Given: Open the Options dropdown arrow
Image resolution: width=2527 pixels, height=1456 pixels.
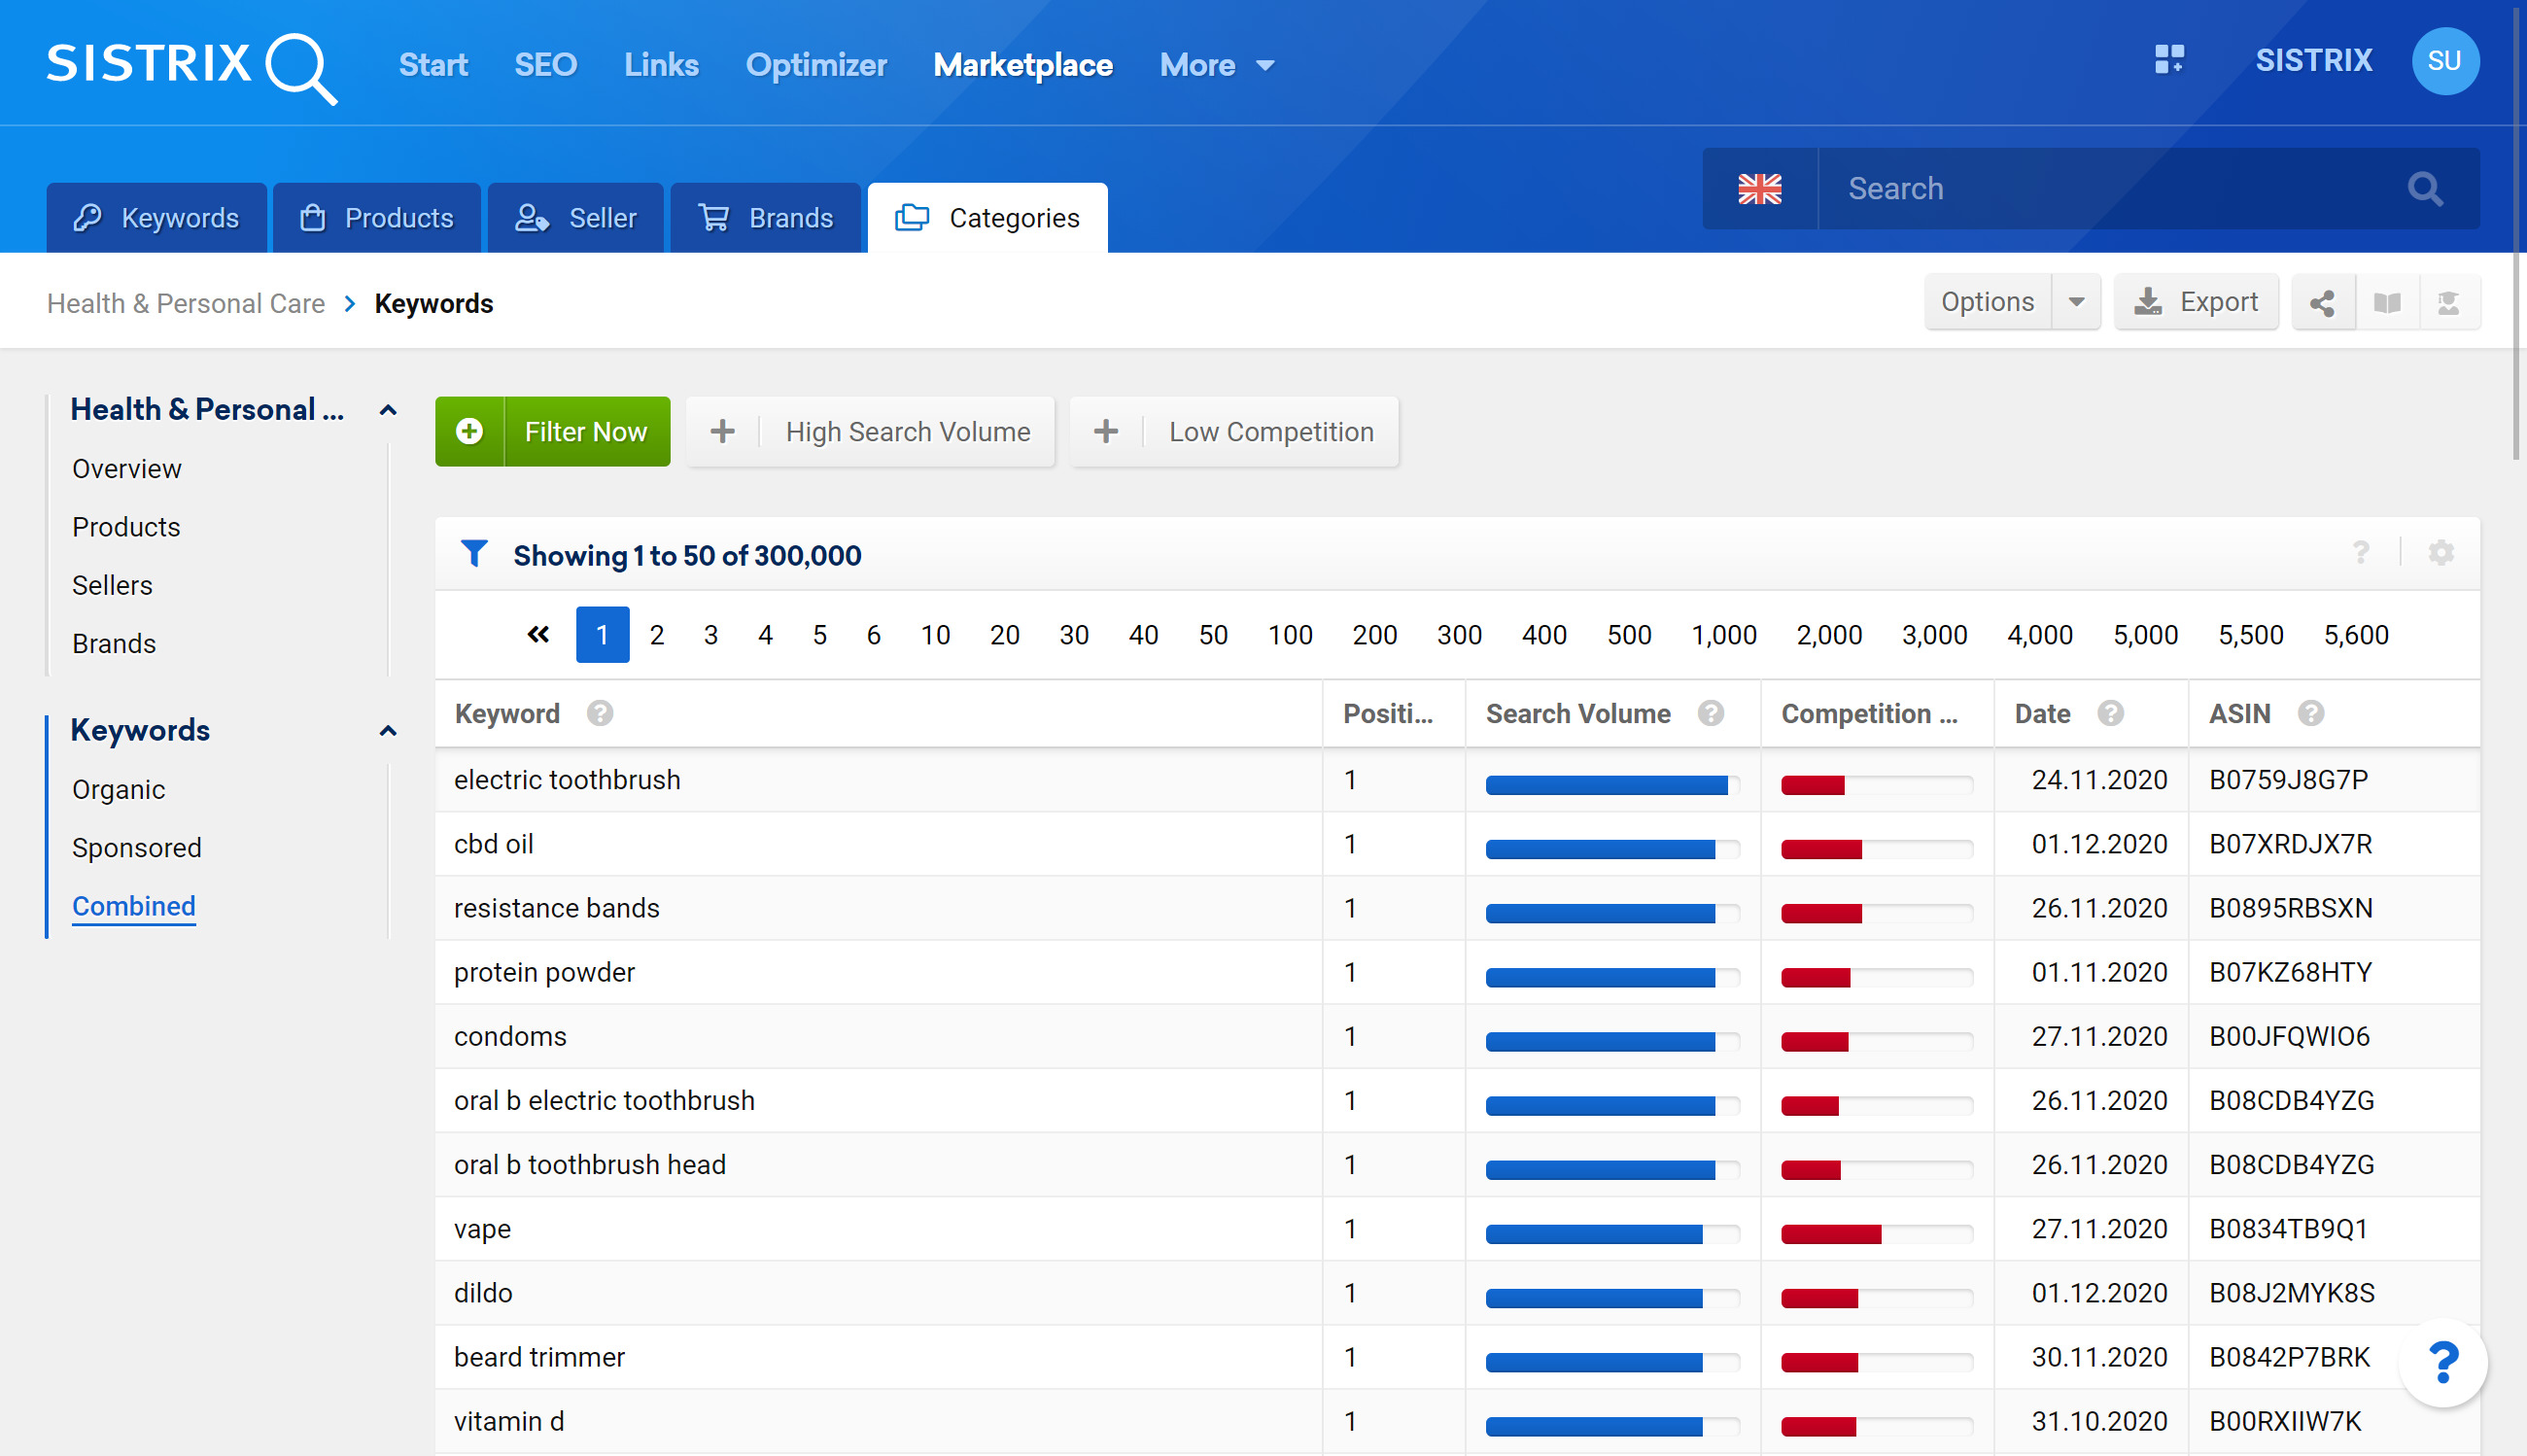Looking at the screenshot, I should (2076, 303).
